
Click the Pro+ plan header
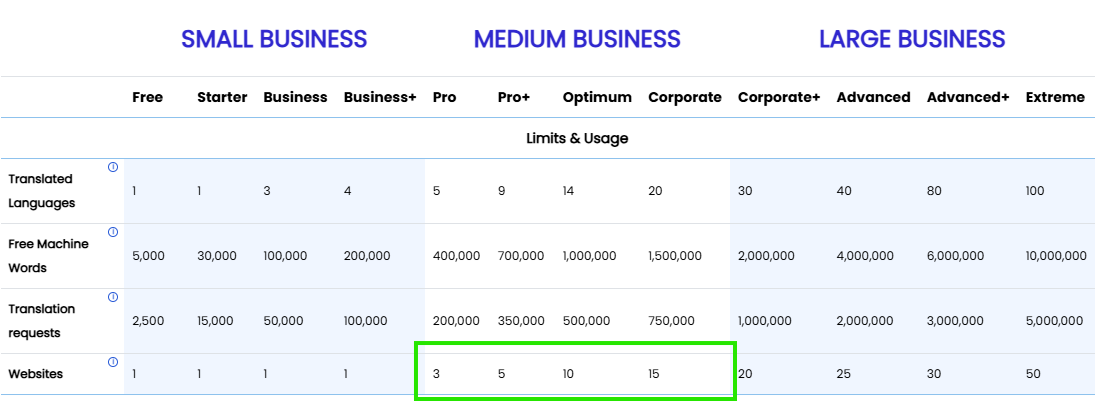(x=514, y=98)
